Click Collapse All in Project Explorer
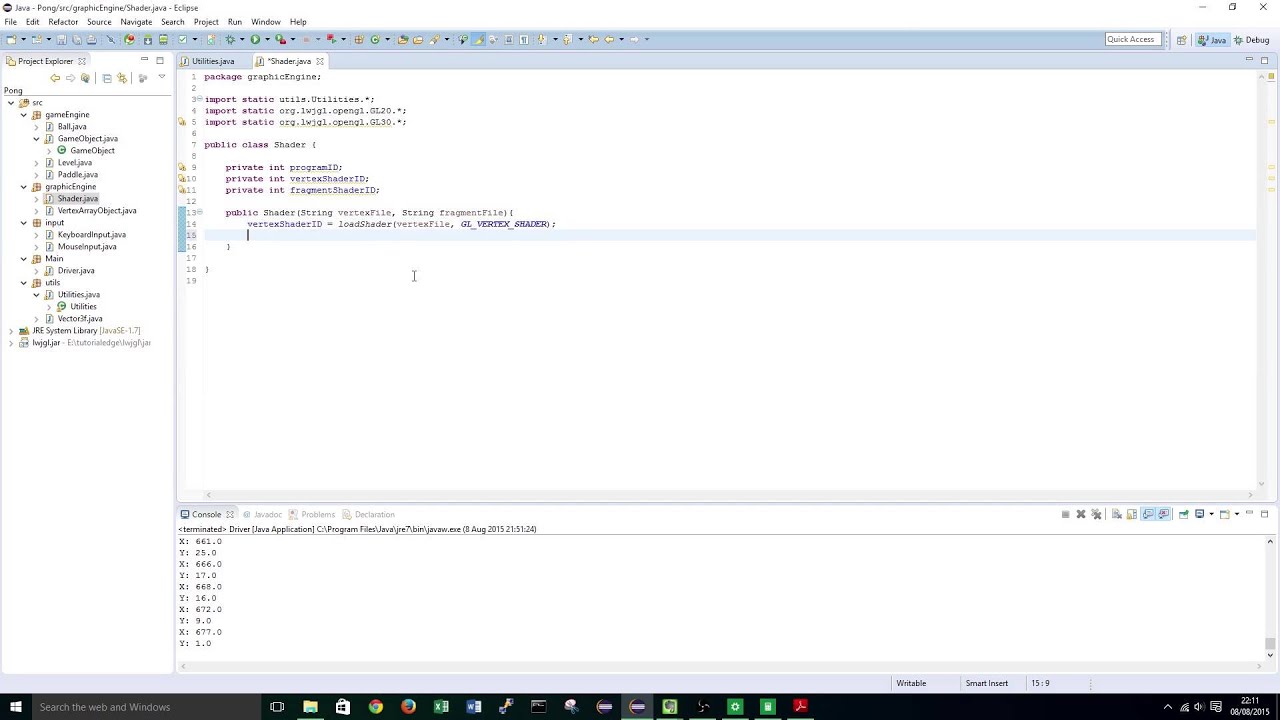The height and width of the screenshot is (720, 1280). [x=107, y=78]
